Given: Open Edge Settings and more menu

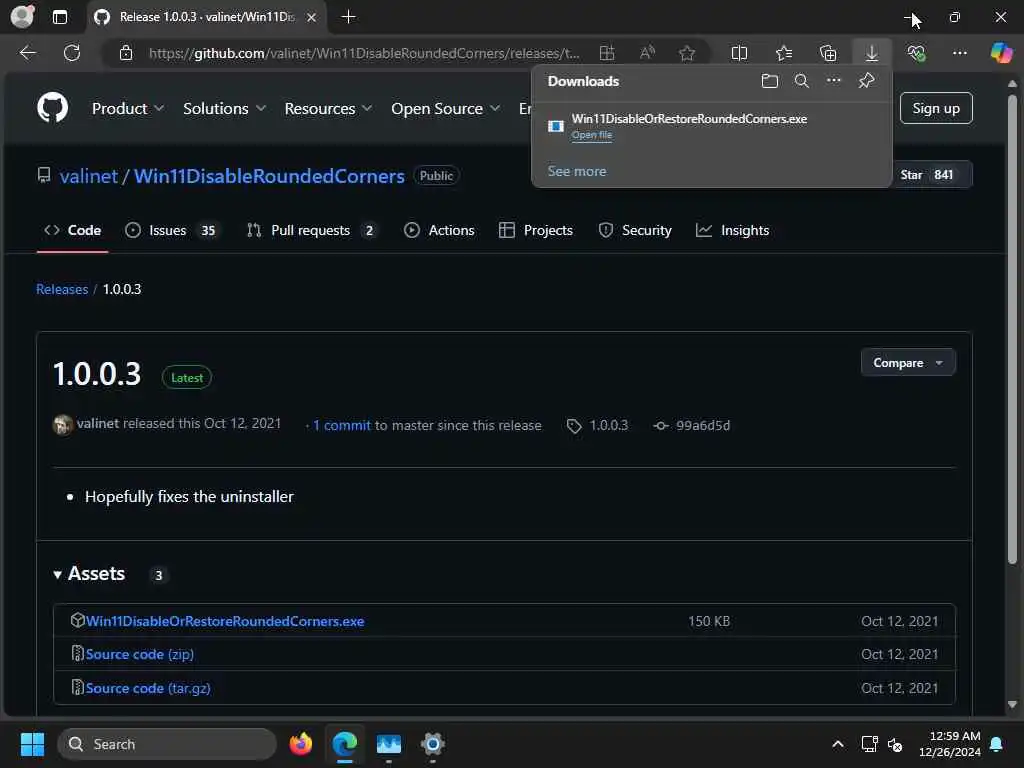Looking at the screenshot, I should coord(959,53).
